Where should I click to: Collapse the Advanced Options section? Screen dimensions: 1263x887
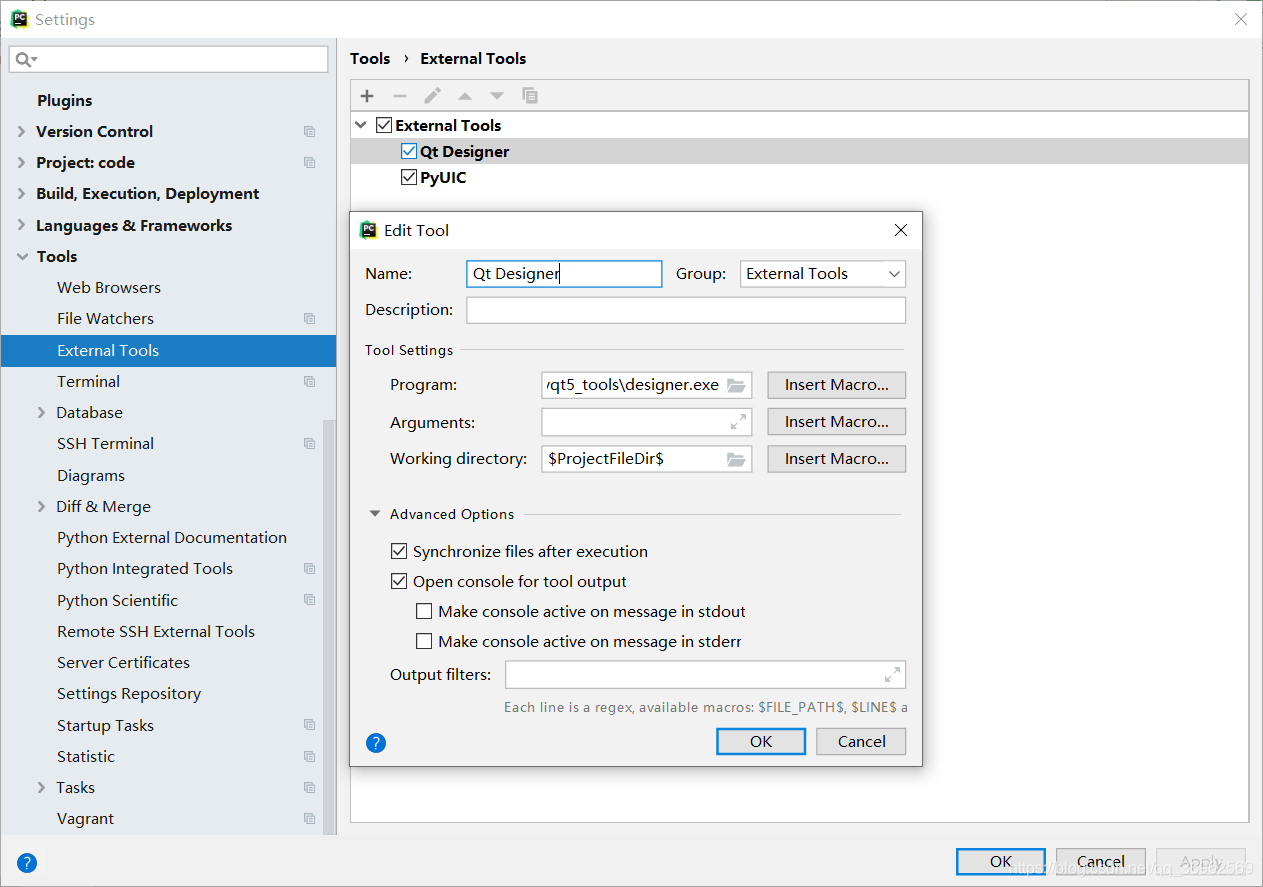coord(375,514)
